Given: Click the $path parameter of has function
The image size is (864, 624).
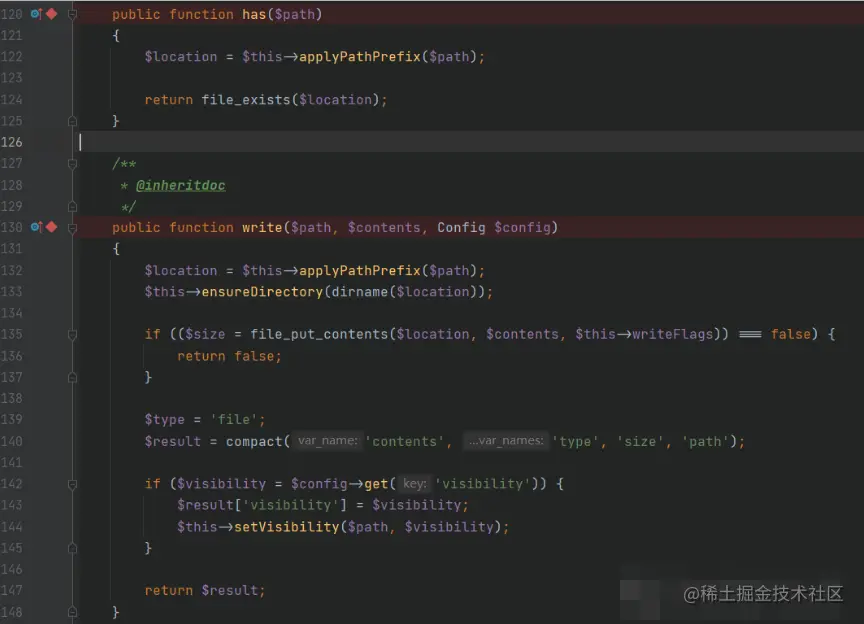Looking at the screenshot, I should point(295,14).
